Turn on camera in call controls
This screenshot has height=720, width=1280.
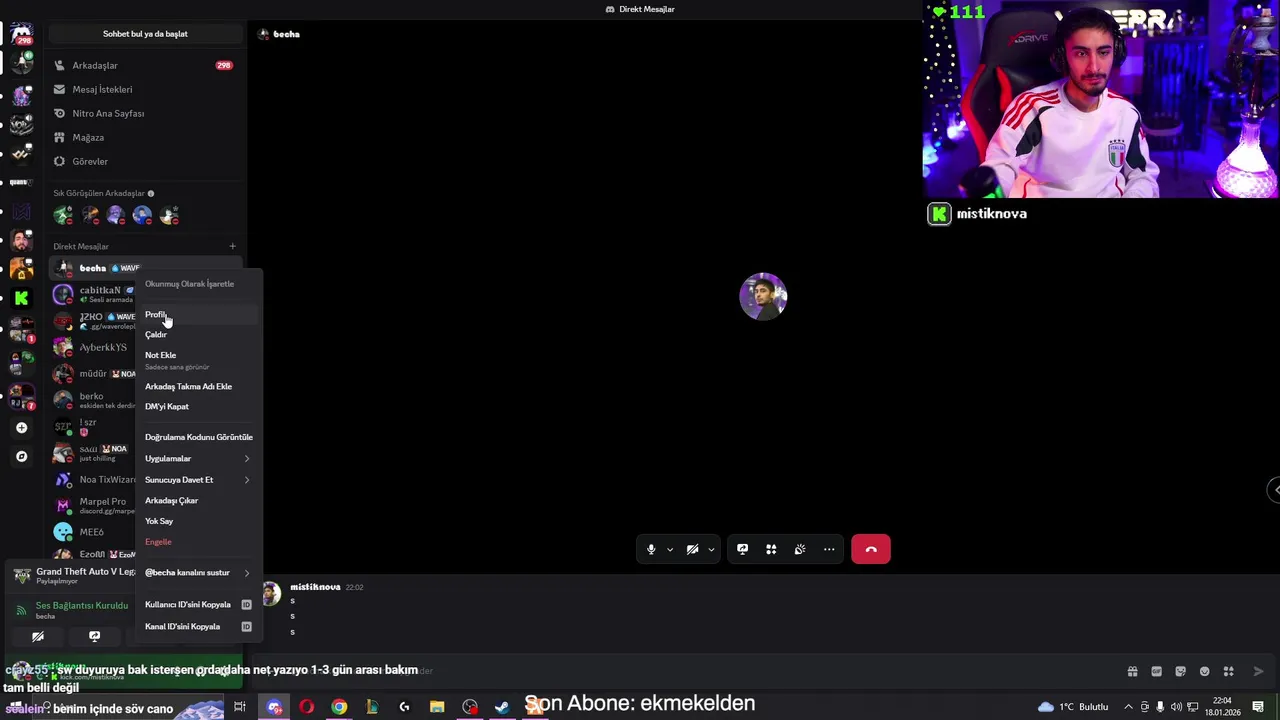[x=692, y=549]
